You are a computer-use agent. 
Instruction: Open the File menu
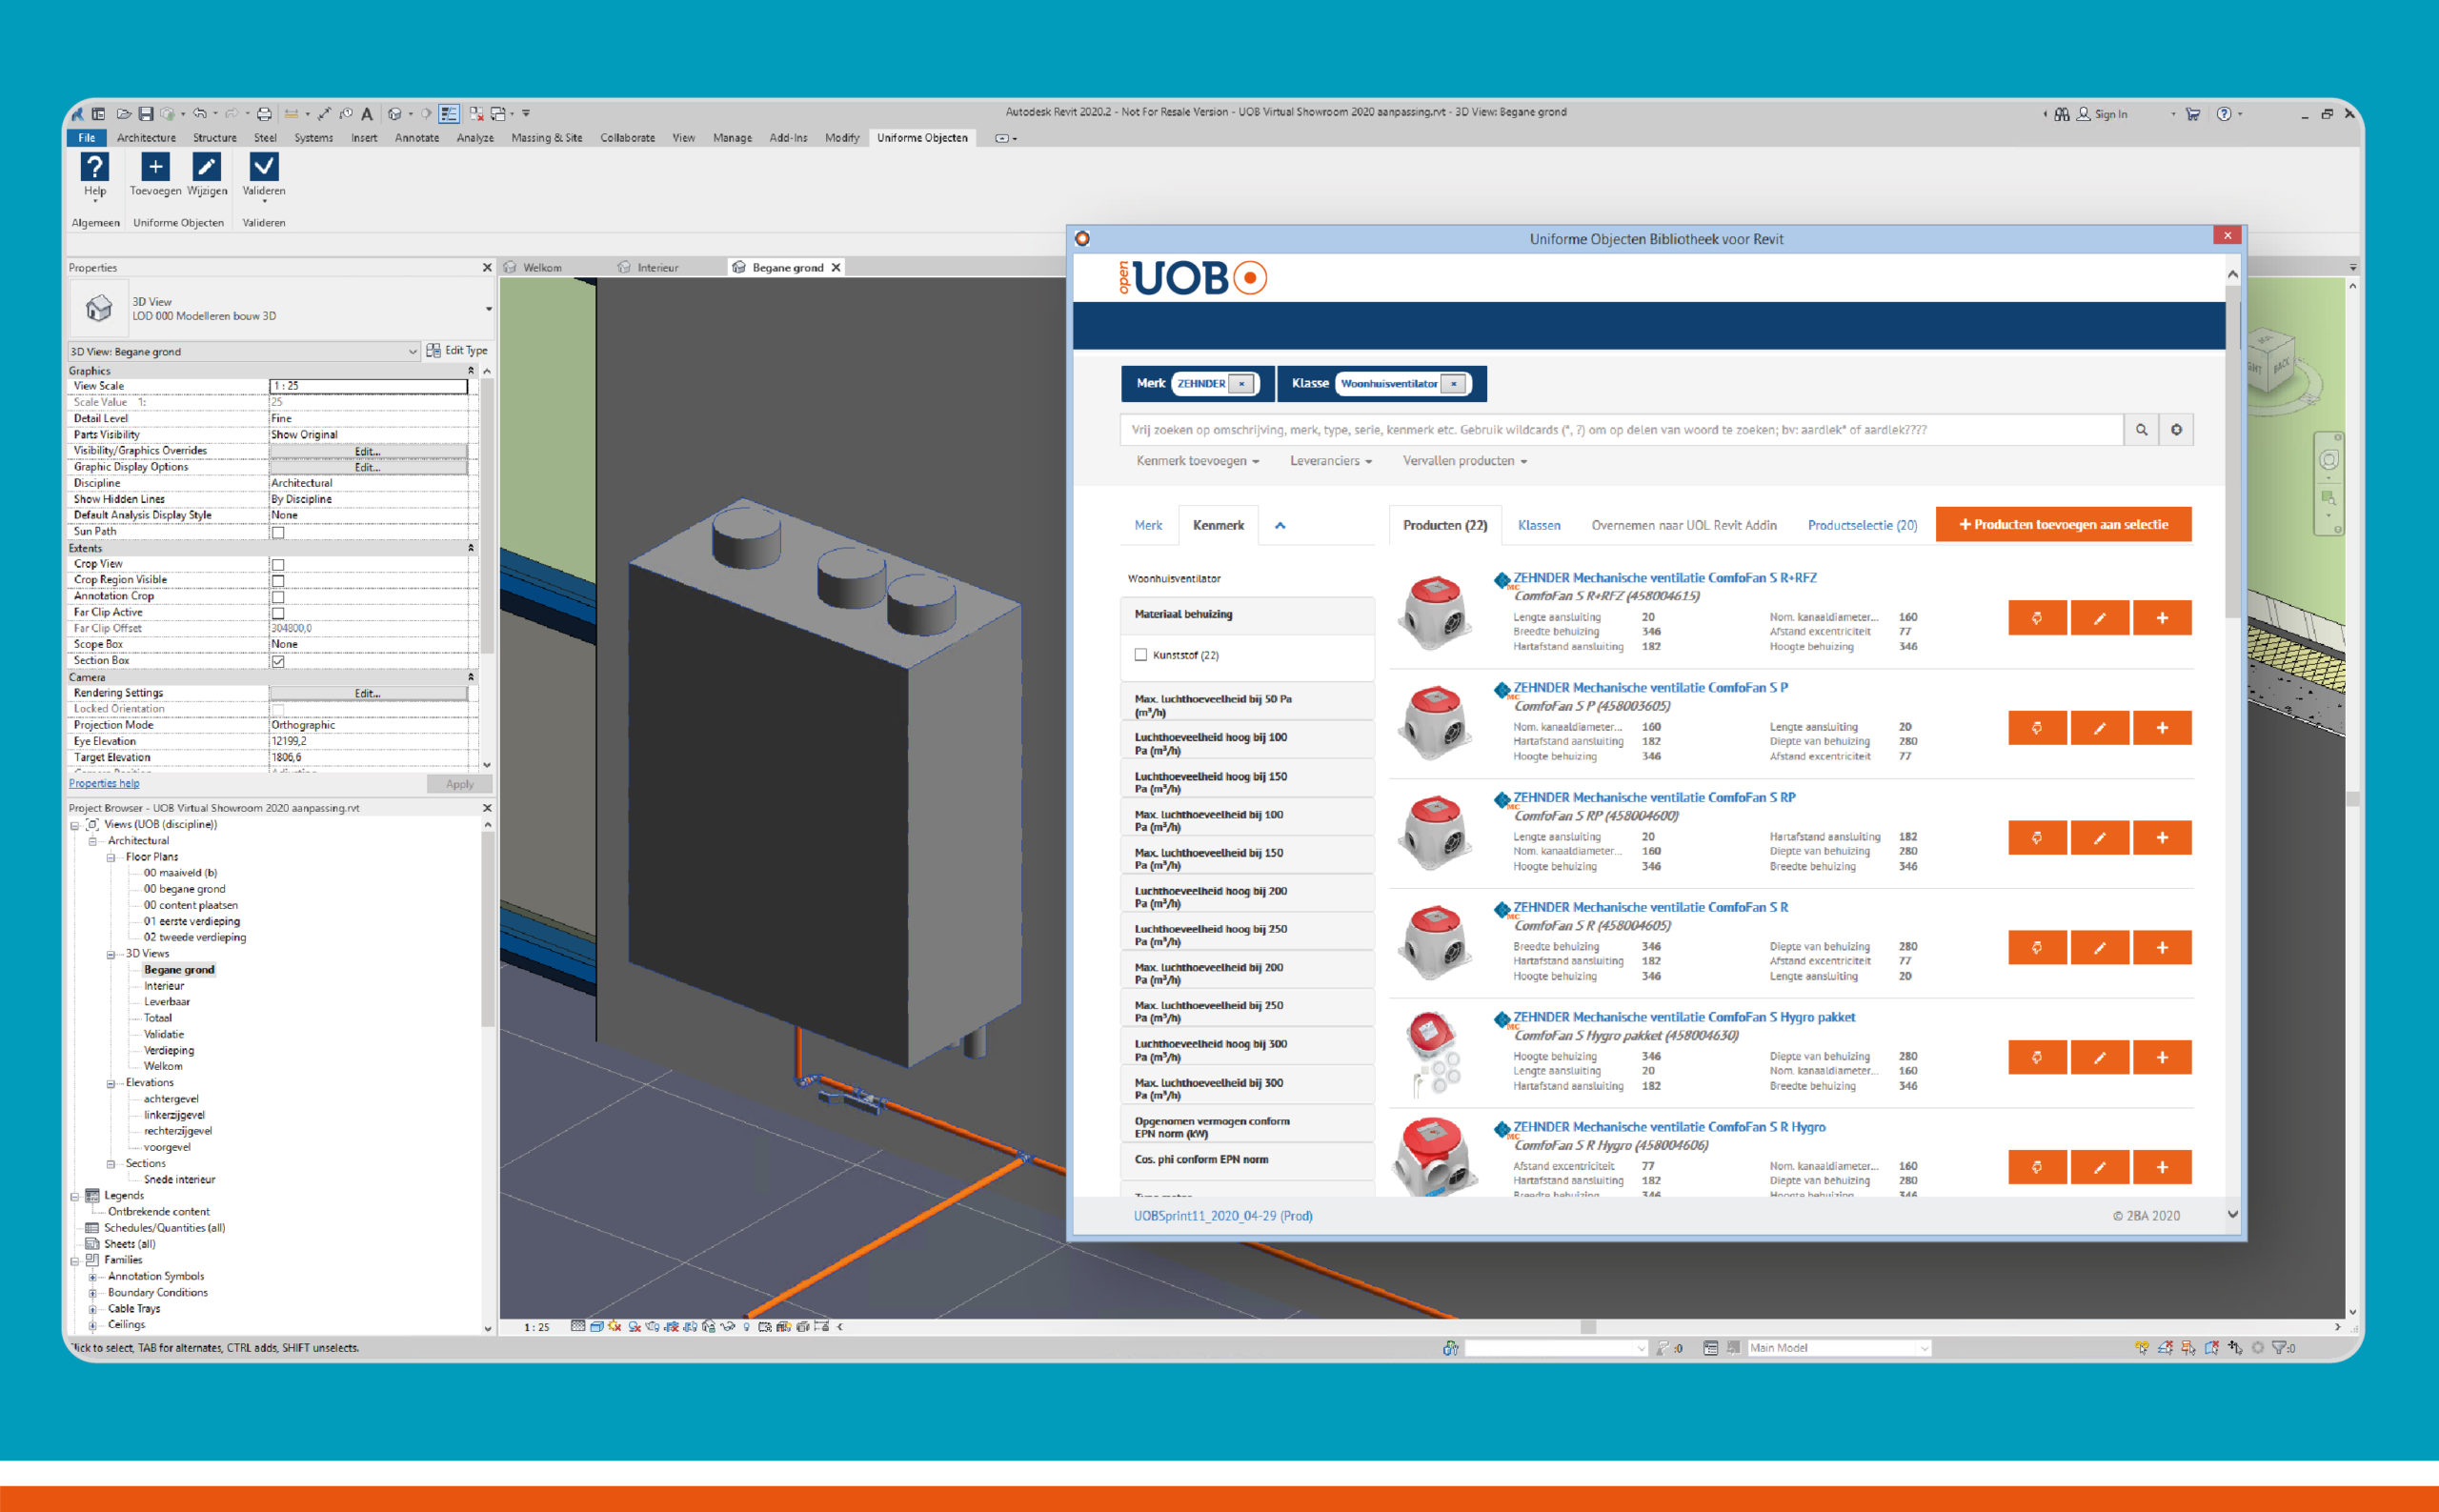pos(87,138)
